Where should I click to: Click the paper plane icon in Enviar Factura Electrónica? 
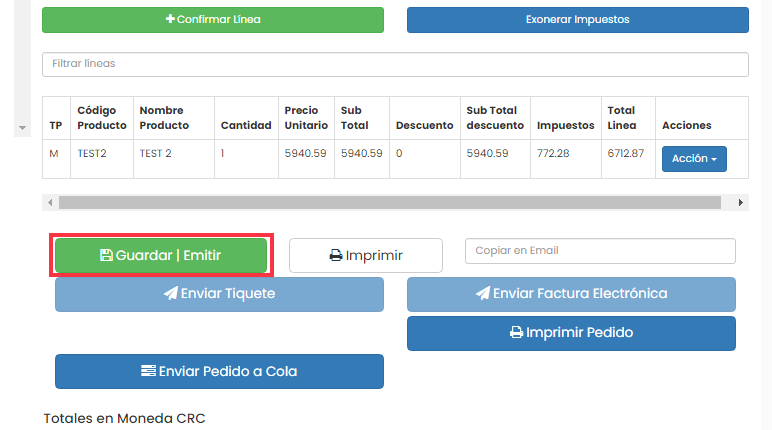point(482,293)
